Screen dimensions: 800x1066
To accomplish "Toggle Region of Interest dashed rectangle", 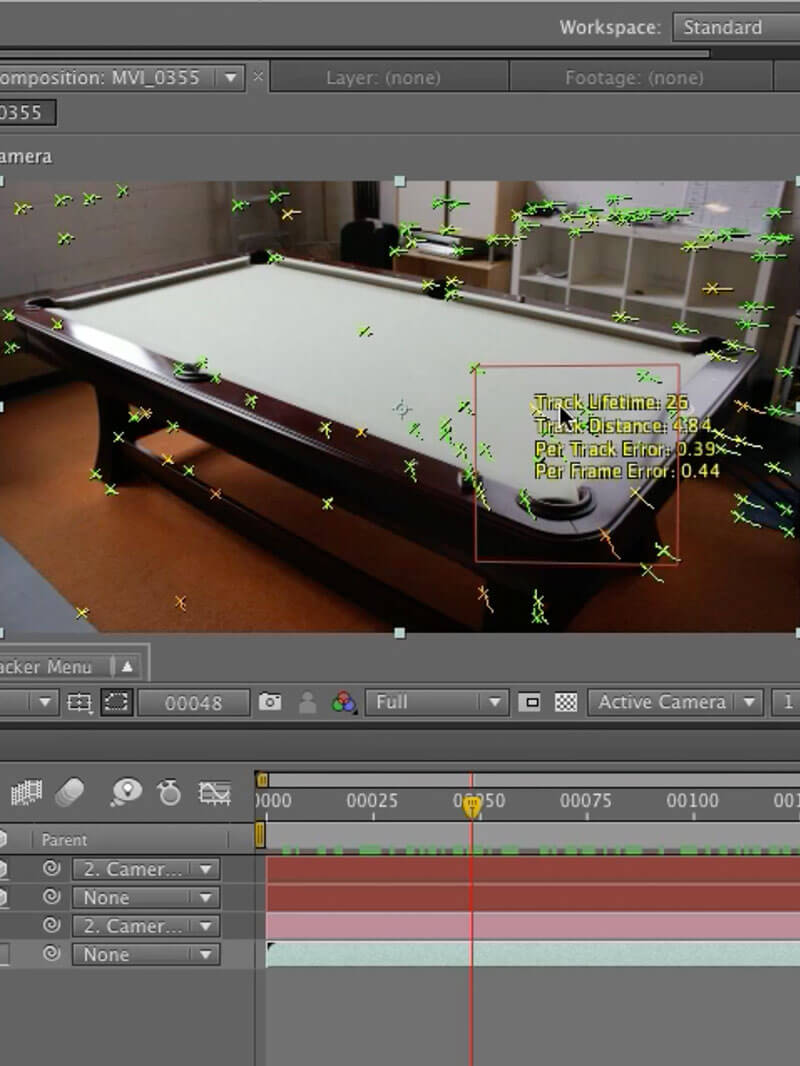I will tap(116, 703).
